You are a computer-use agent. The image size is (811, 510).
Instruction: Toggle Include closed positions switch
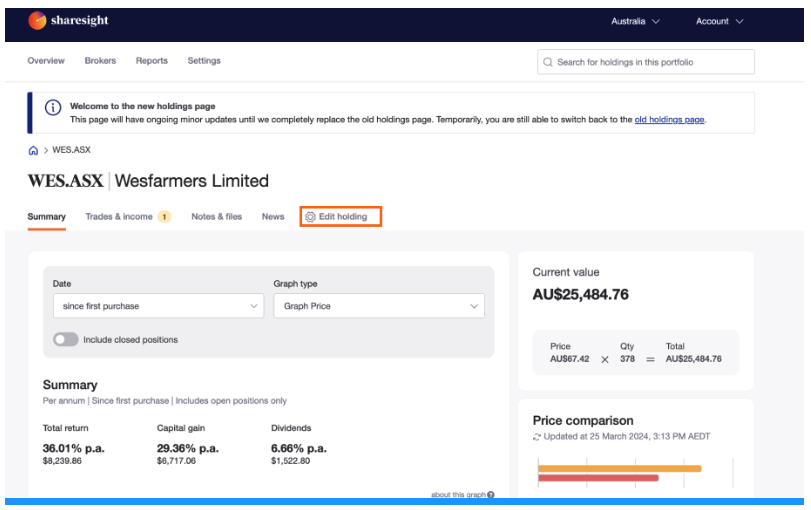point(66,340)
